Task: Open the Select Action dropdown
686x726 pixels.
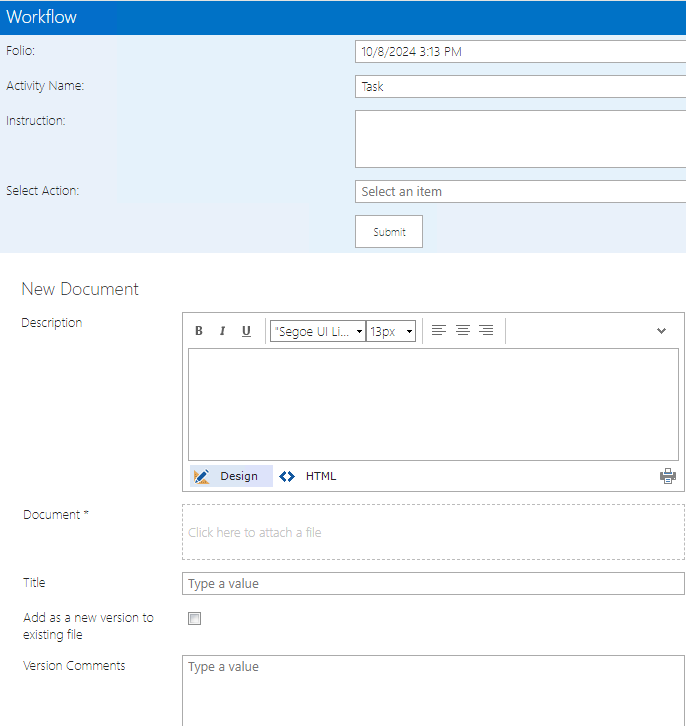Action: point(520,191)
